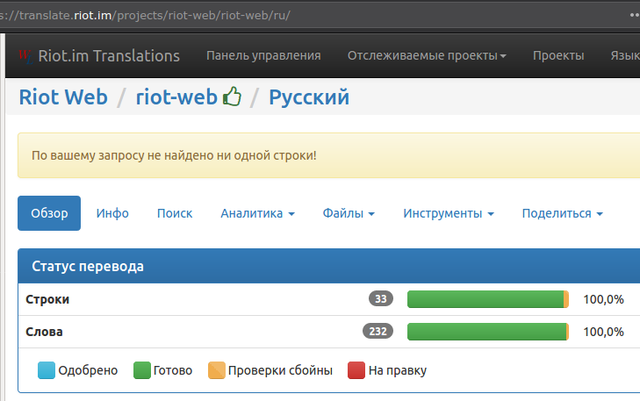Image resolution: width=640 pixels, height=401 pixels.
Task: Click the Слова row label
Action: tap(44, 332)
